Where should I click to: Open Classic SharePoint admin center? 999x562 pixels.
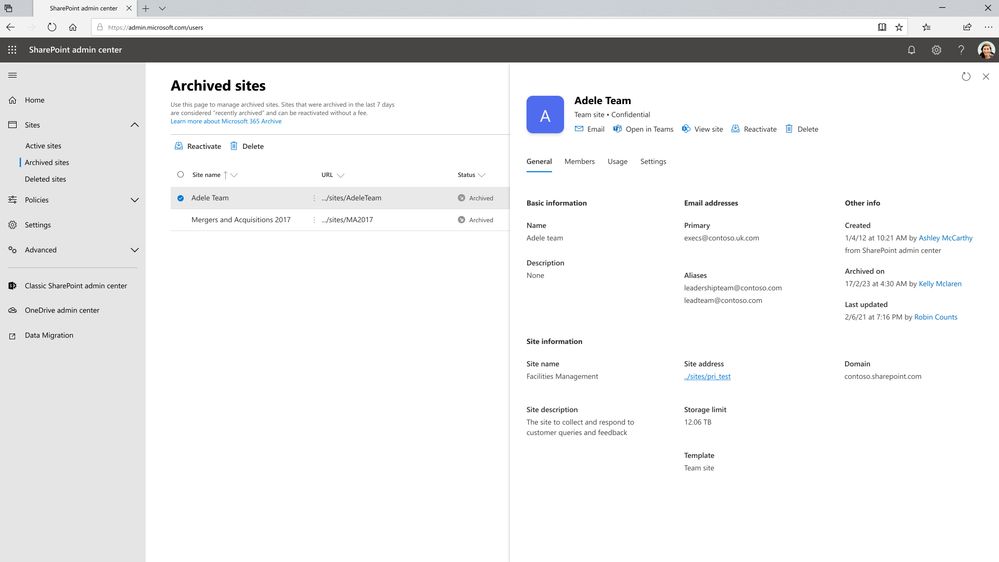(x=76, y=285)
